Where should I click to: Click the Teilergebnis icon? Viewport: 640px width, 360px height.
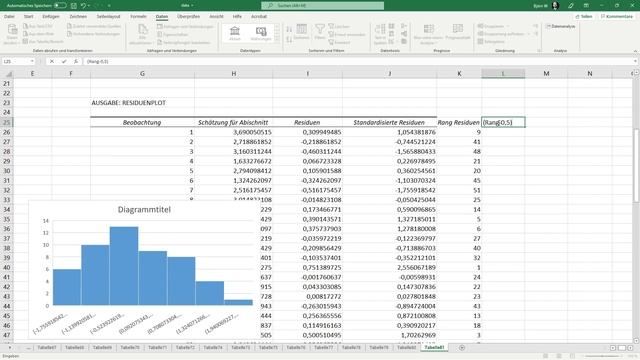pos(480,41)
